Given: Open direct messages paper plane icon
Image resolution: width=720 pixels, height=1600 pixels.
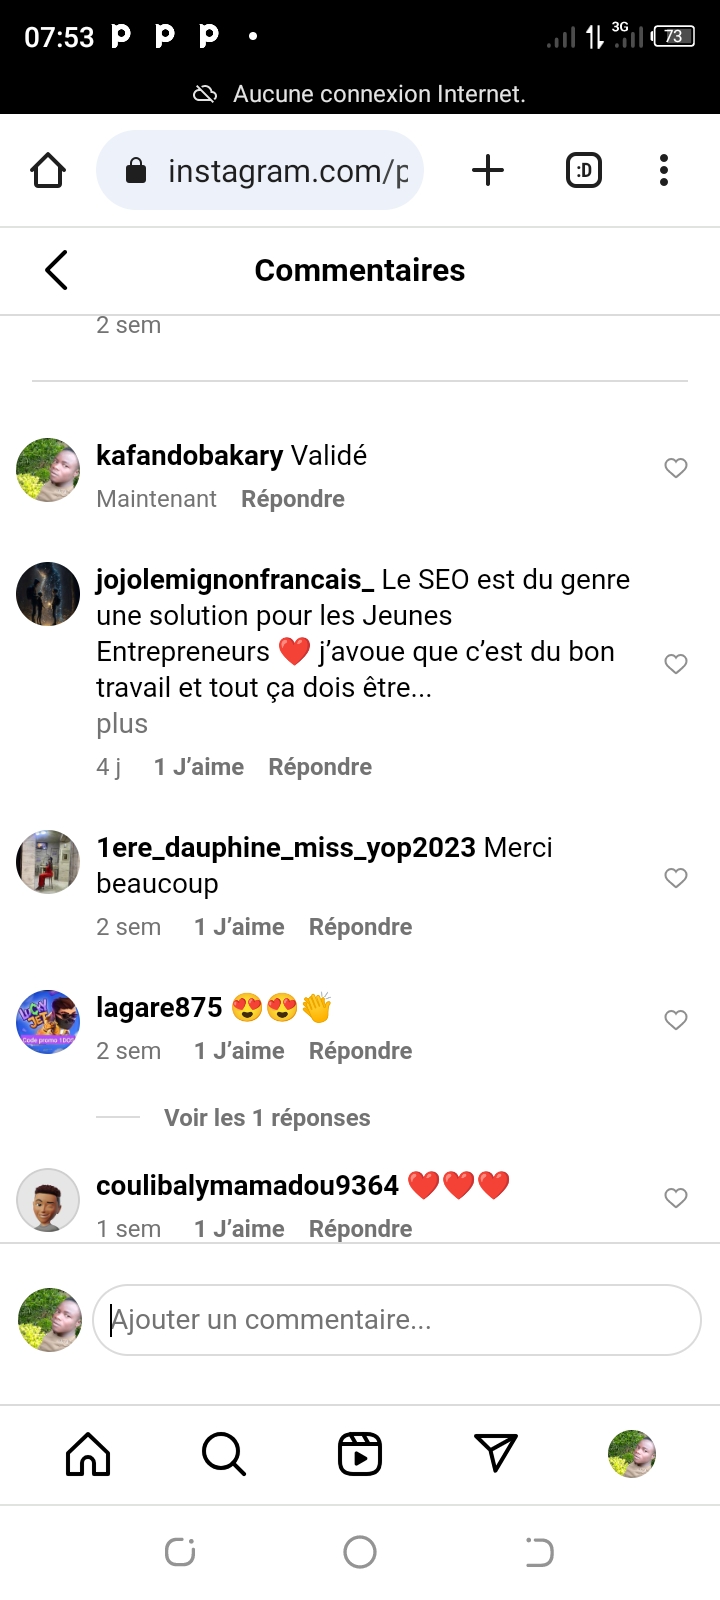Looking at the screenshot, I should 496,1454.
